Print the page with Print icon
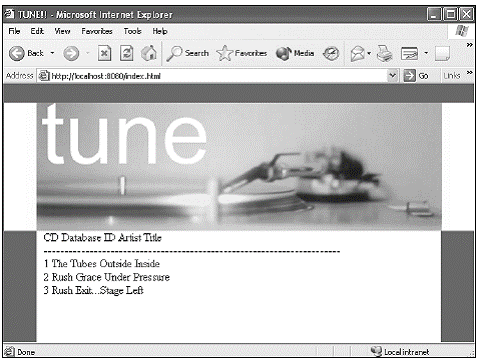Viewport: 479px width, 360px height. pos(384,53)
